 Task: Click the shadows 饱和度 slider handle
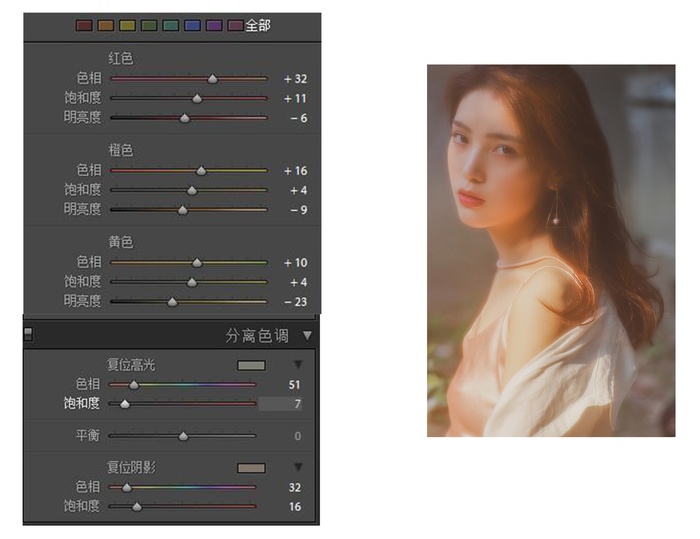click(x=137, y=507)
